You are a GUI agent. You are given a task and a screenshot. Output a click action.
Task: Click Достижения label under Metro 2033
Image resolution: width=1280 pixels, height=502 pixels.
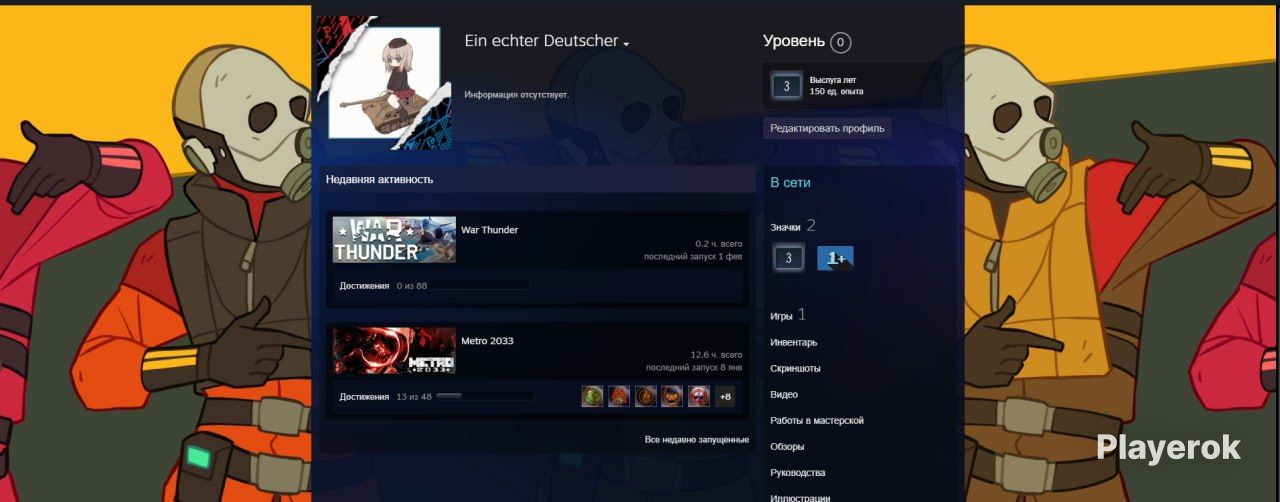coord(364,397)
